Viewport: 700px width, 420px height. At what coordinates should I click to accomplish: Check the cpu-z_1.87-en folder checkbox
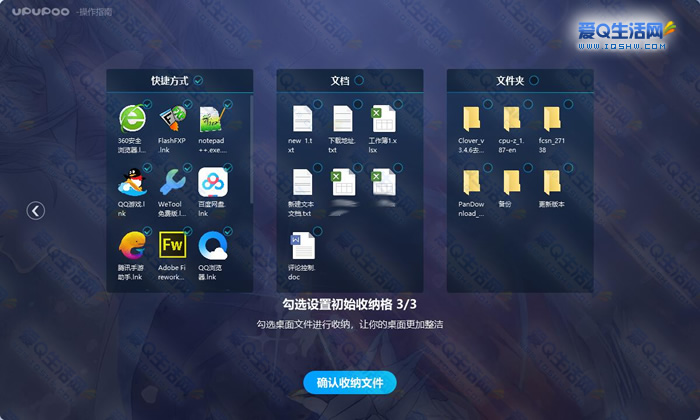(x=528, y=104)
